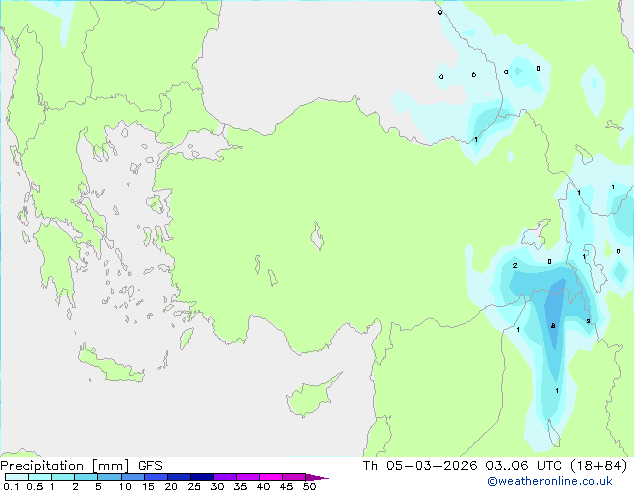634x490 pixels.
Task: Pick the 1–2 mm legend swatch
Action: pyautogui.click(x=63, y=477)
